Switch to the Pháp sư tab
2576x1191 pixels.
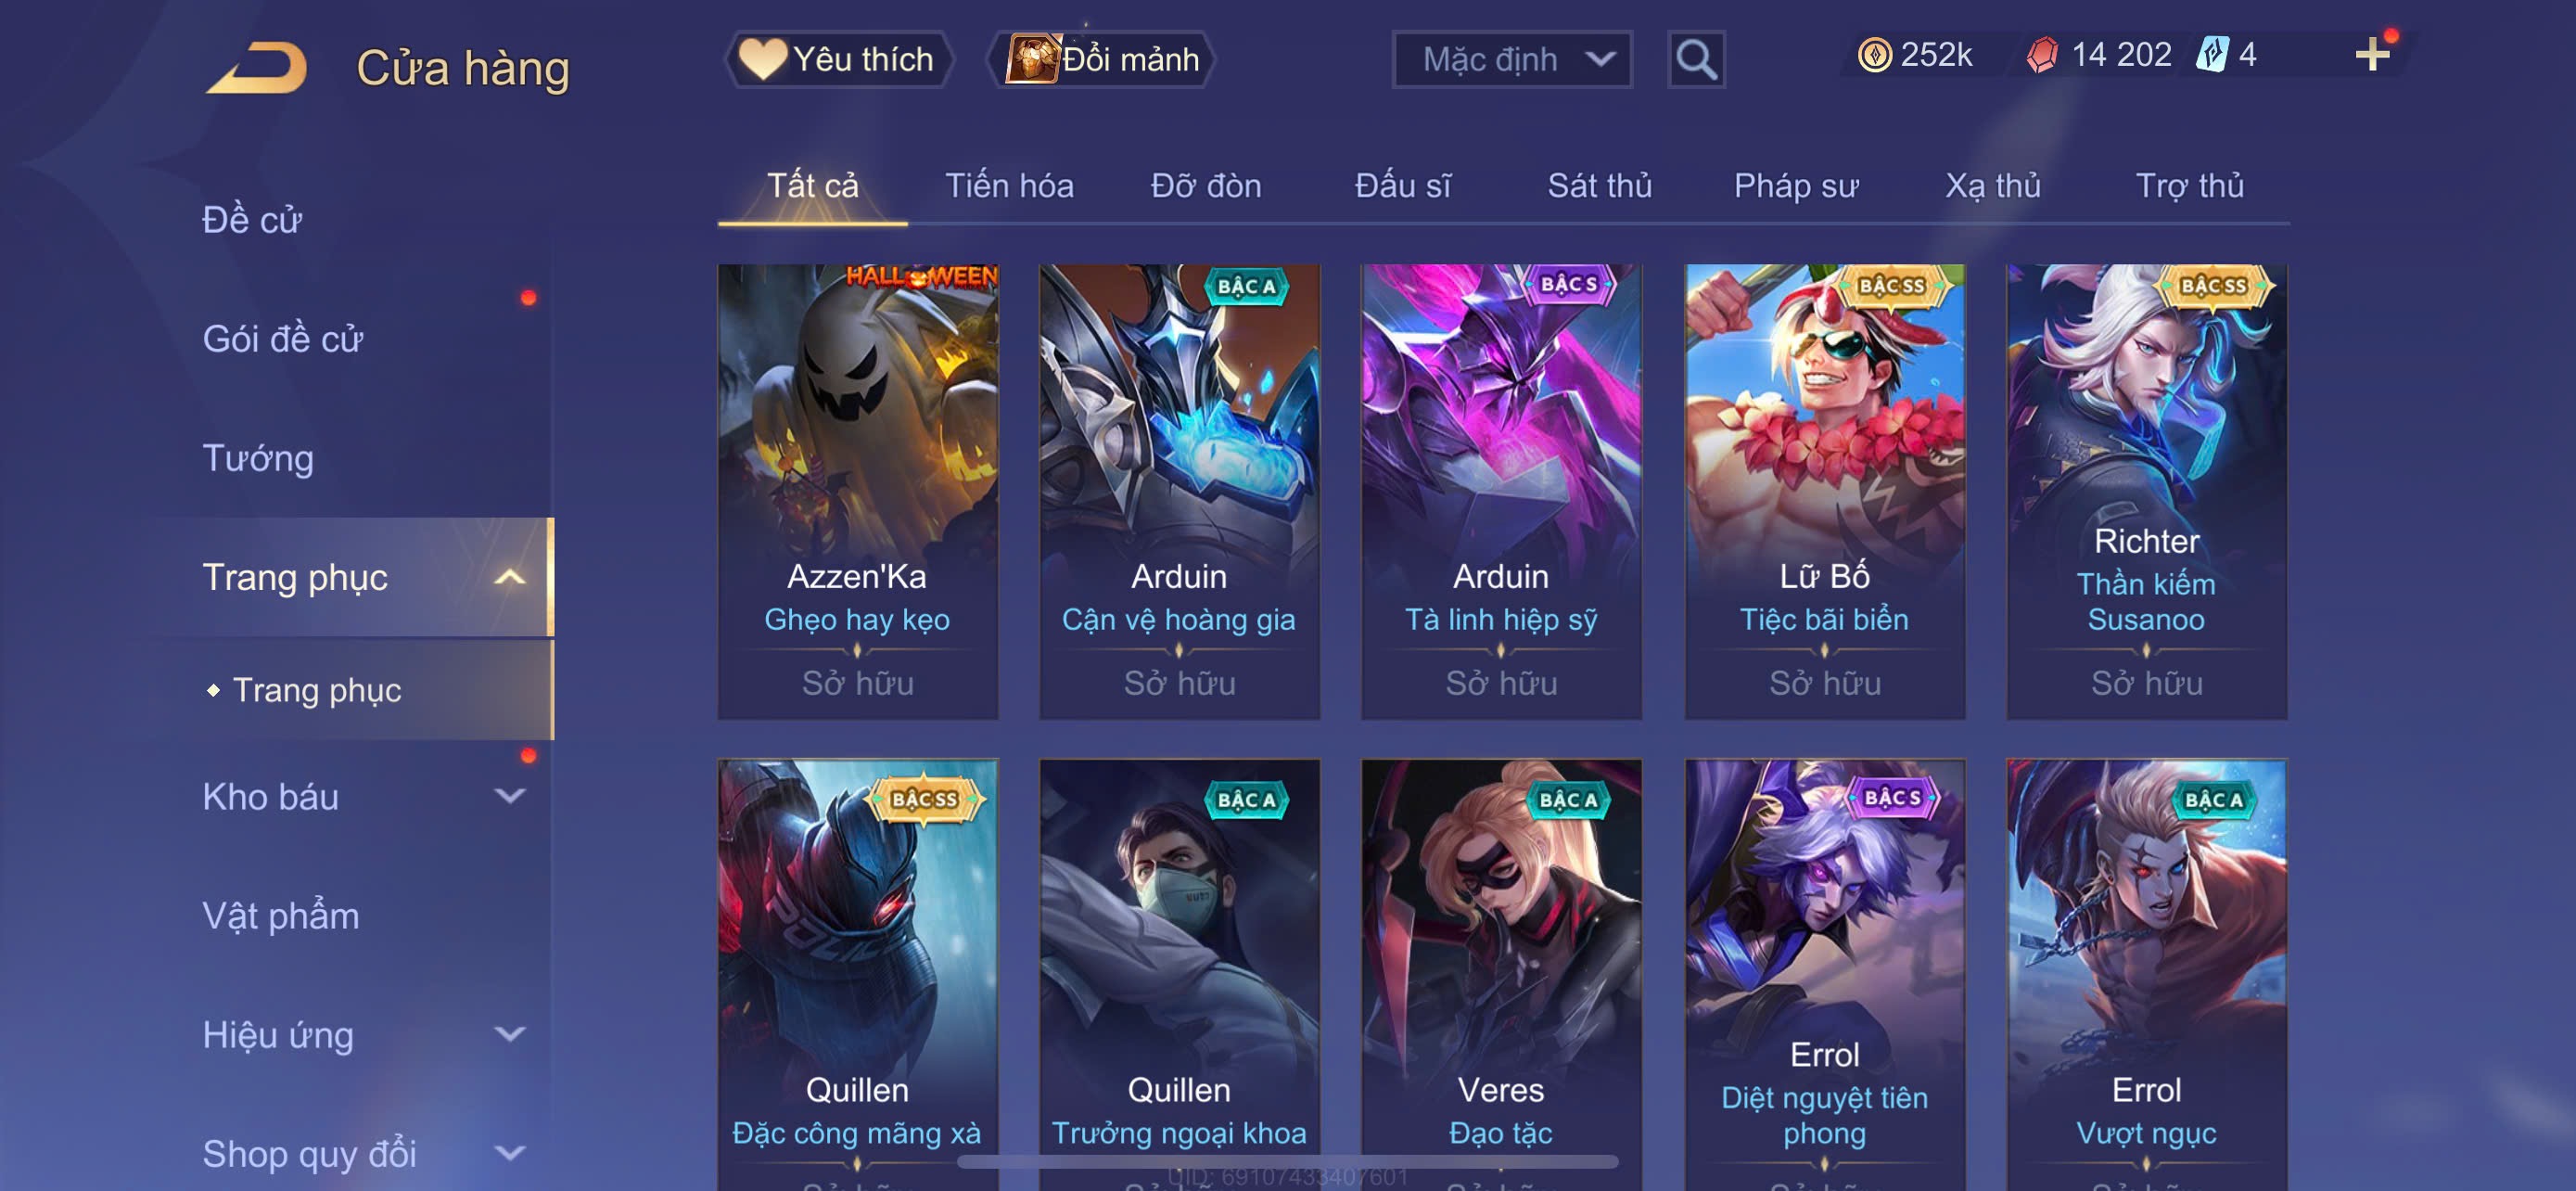pos(1796,185)
